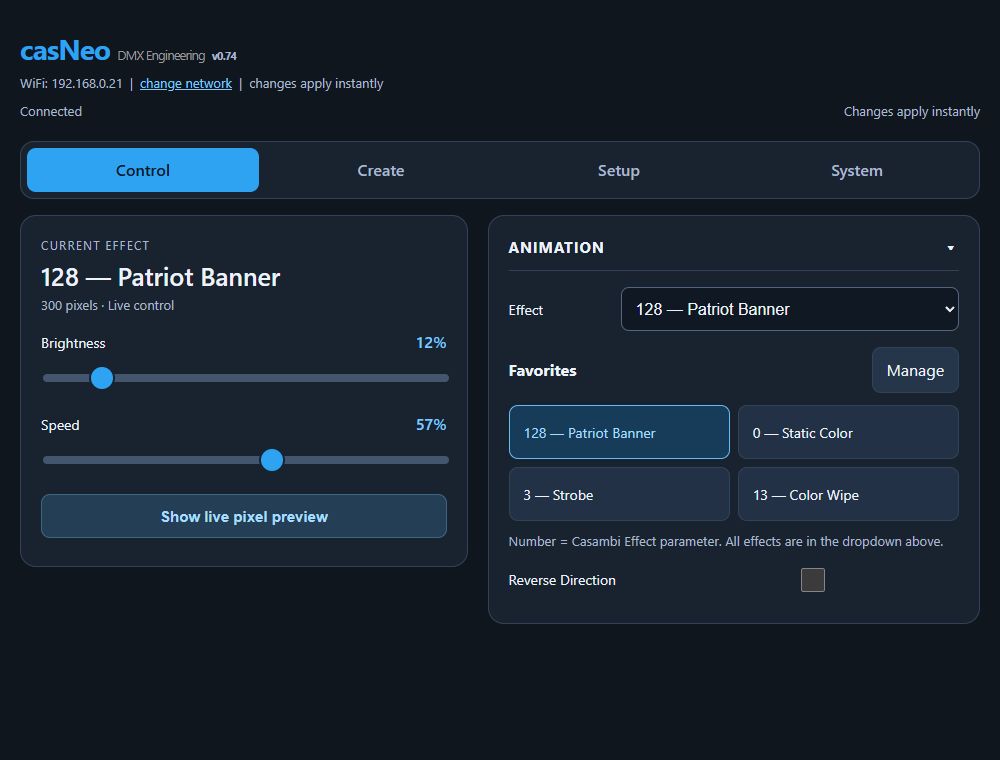
Task: Click the Brightness 12% value
Action: [430, 343]
